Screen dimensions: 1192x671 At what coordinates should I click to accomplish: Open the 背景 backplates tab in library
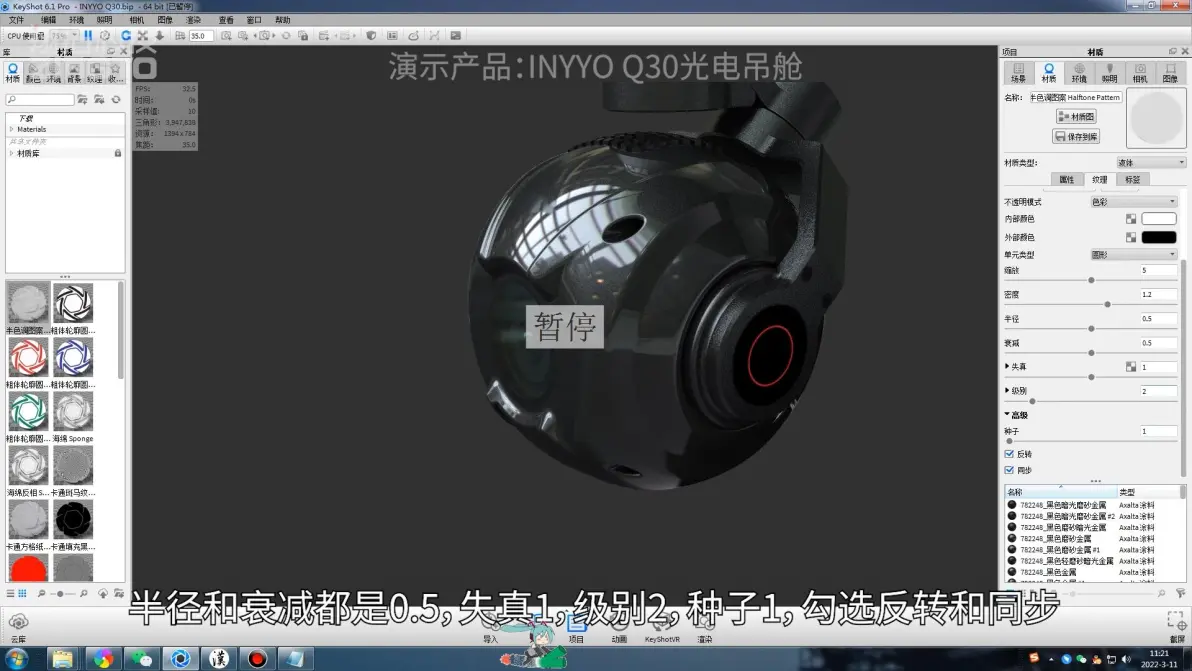click(74, 73)
